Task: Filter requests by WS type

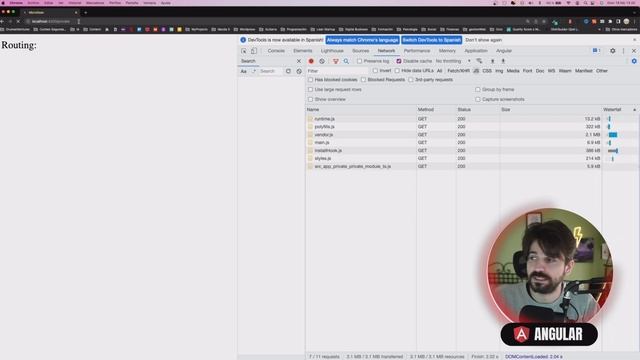Action: coord(551,71)
